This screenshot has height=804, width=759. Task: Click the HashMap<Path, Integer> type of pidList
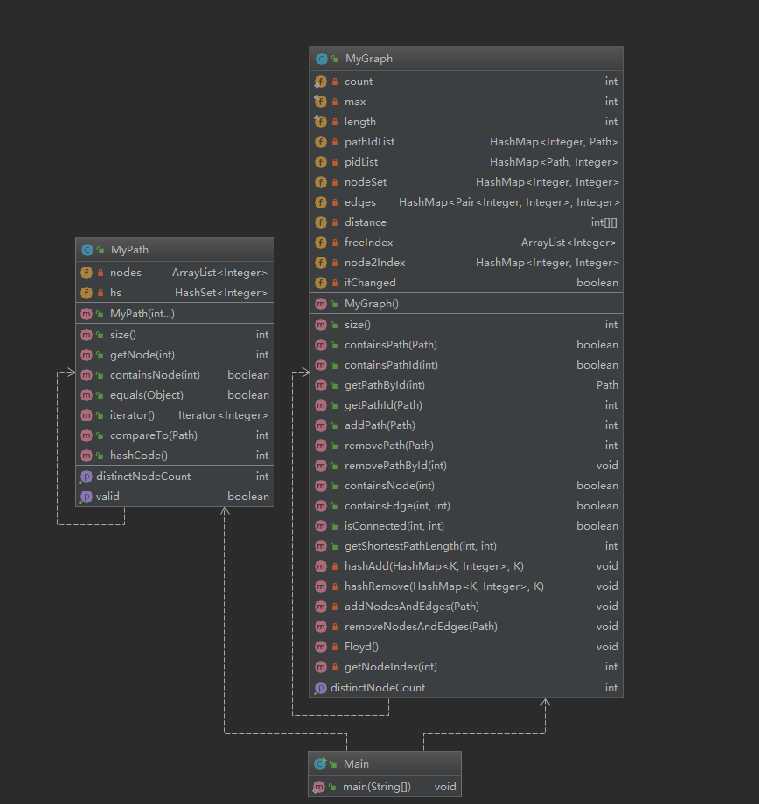[x=554, y=162]
